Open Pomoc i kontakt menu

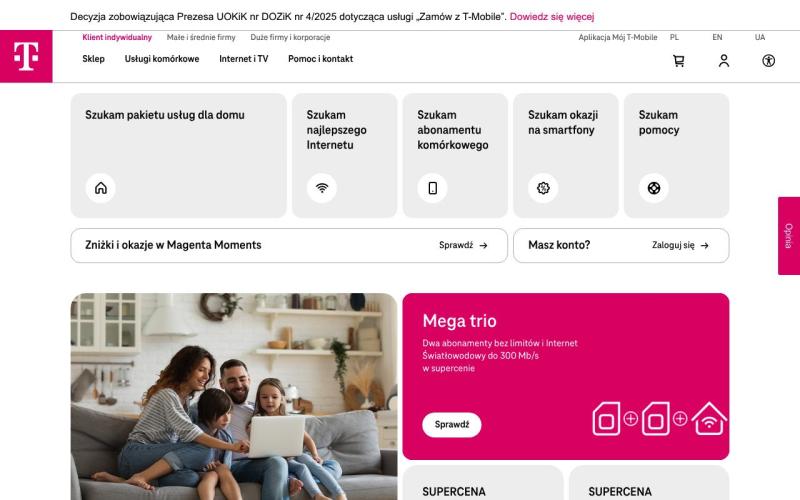(320, 59)
